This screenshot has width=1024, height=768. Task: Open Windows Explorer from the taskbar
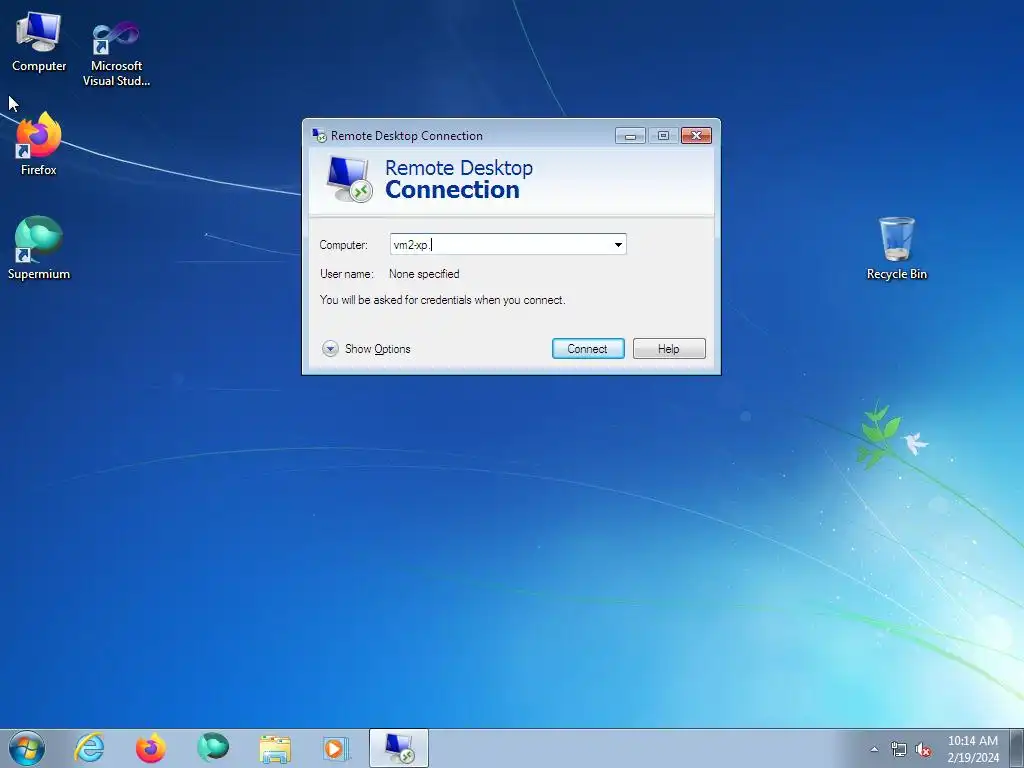275,748
